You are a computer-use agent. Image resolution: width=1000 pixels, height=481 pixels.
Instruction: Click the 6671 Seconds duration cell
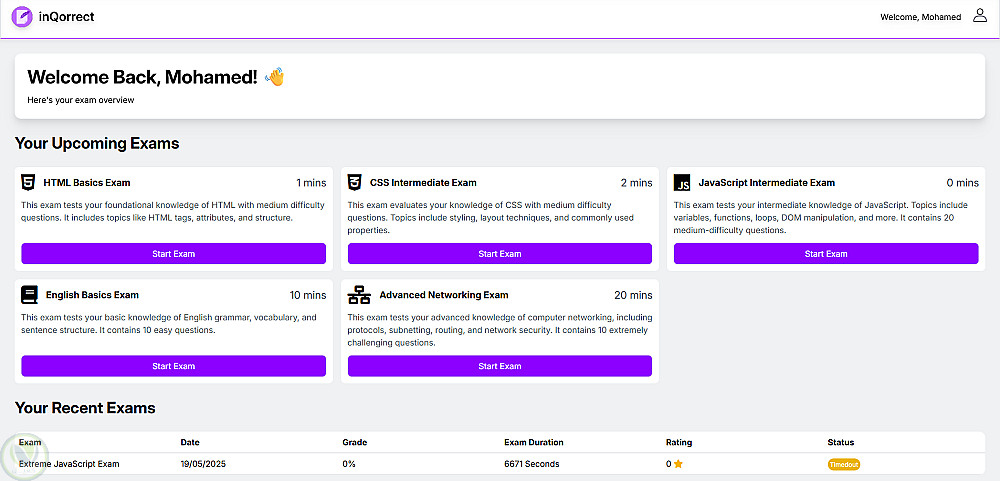click(x=532, y=464)
